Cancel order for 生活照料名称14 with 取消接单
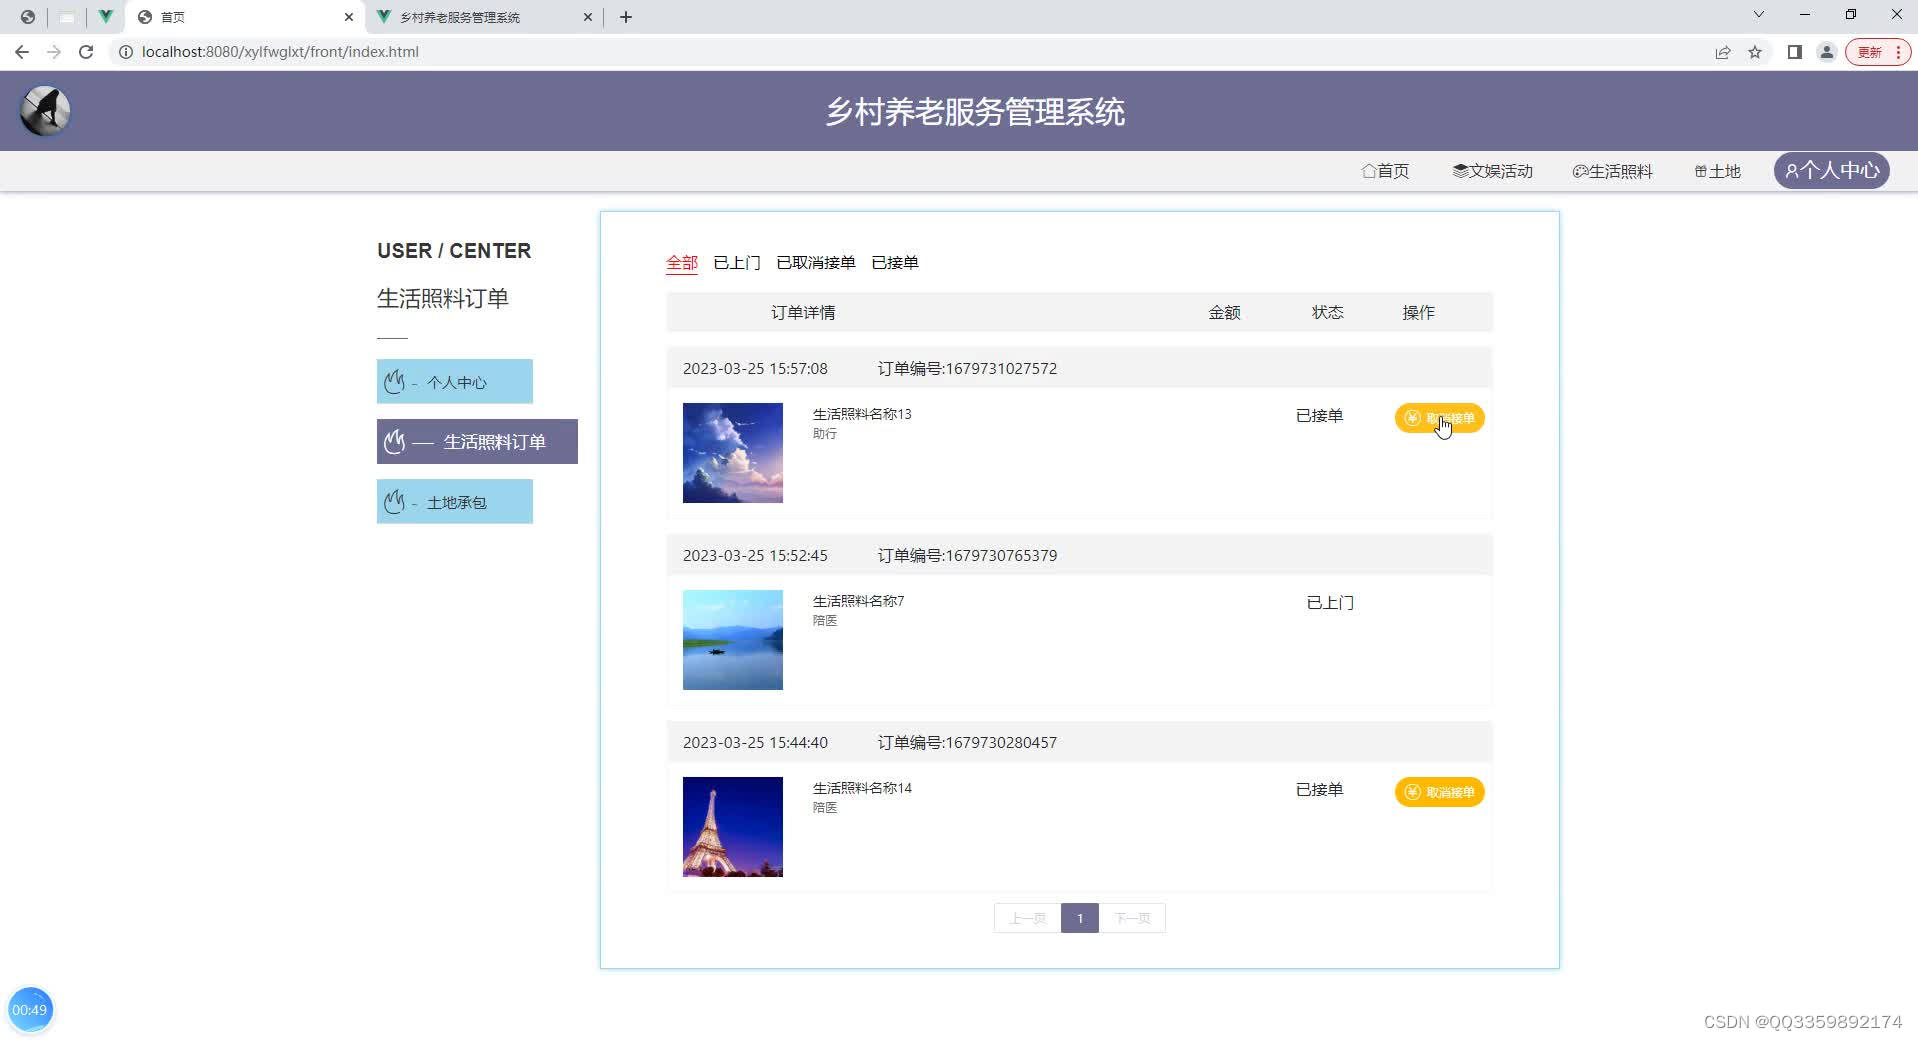 tap(1439, 792)
